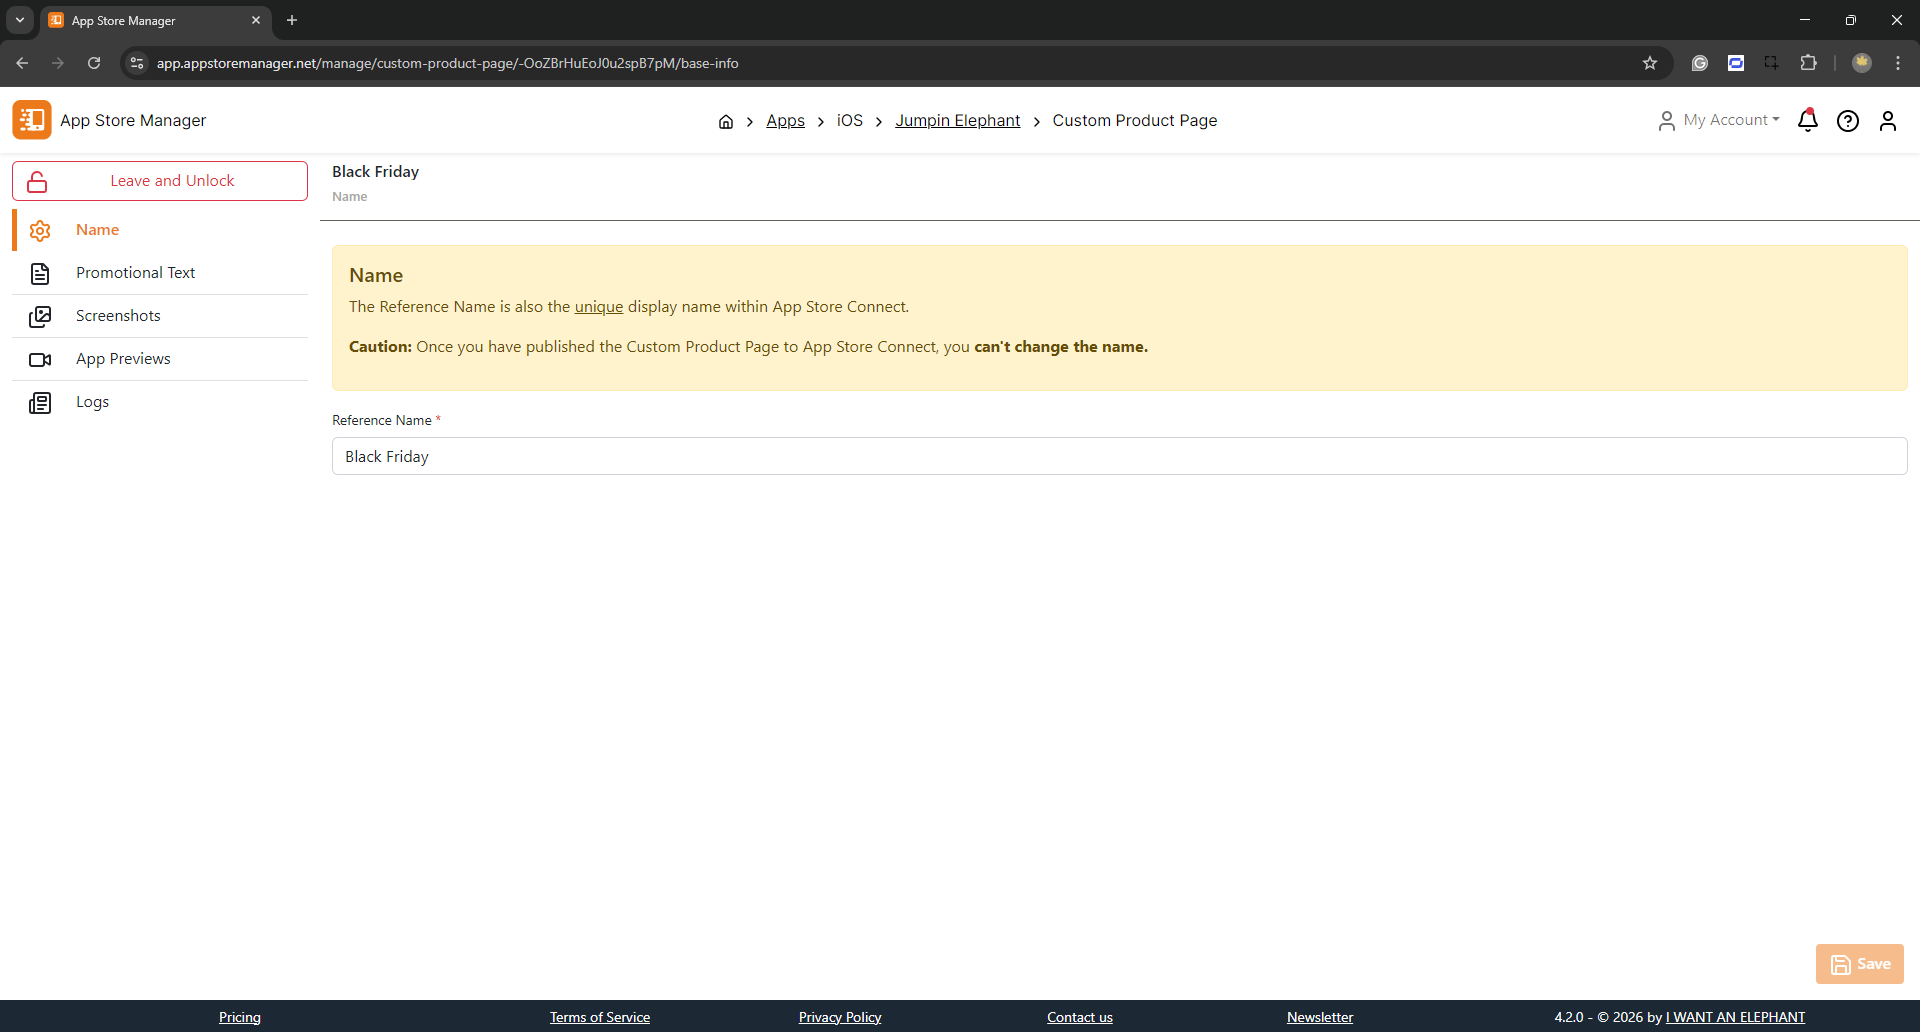Click the user profile icon
Screen dimensions: 1920x1032
click(1888, 121)
